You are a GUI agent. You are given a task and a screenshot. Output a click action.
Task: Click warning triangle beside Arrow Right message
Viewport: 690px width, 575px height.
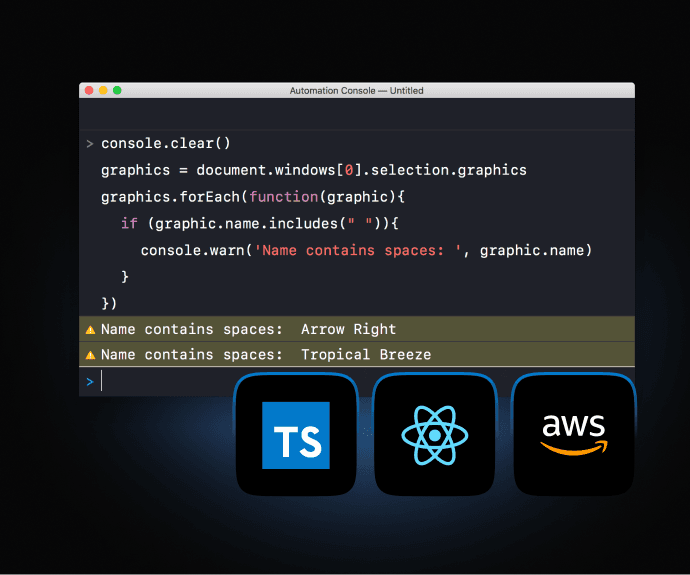(x=90, y=330)
